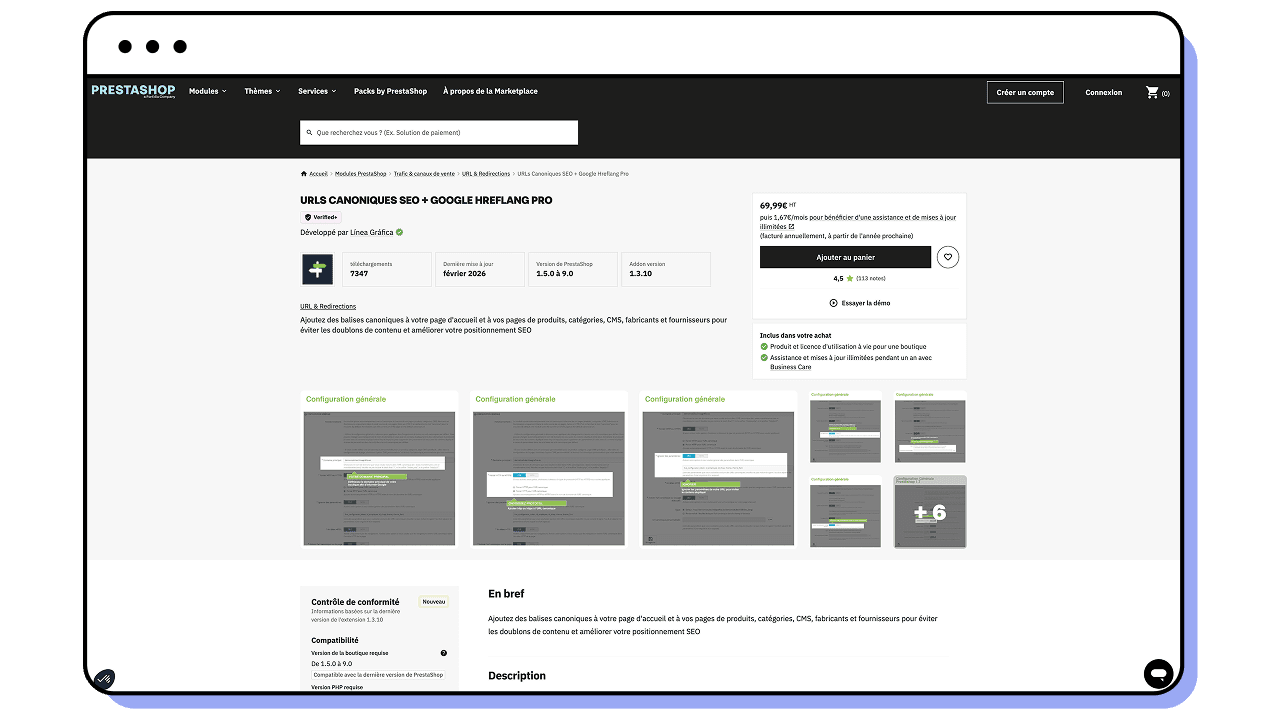Expand the Services dropdown menu

[x=317, y=91]
